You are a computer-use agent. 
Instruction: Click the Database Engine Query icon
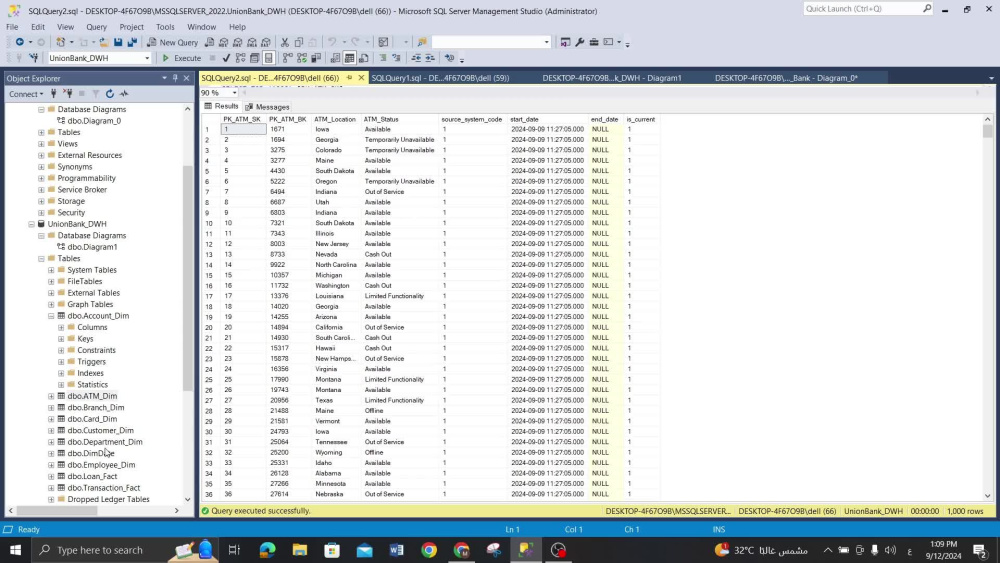pyautogui.click(x=209, y=42)
